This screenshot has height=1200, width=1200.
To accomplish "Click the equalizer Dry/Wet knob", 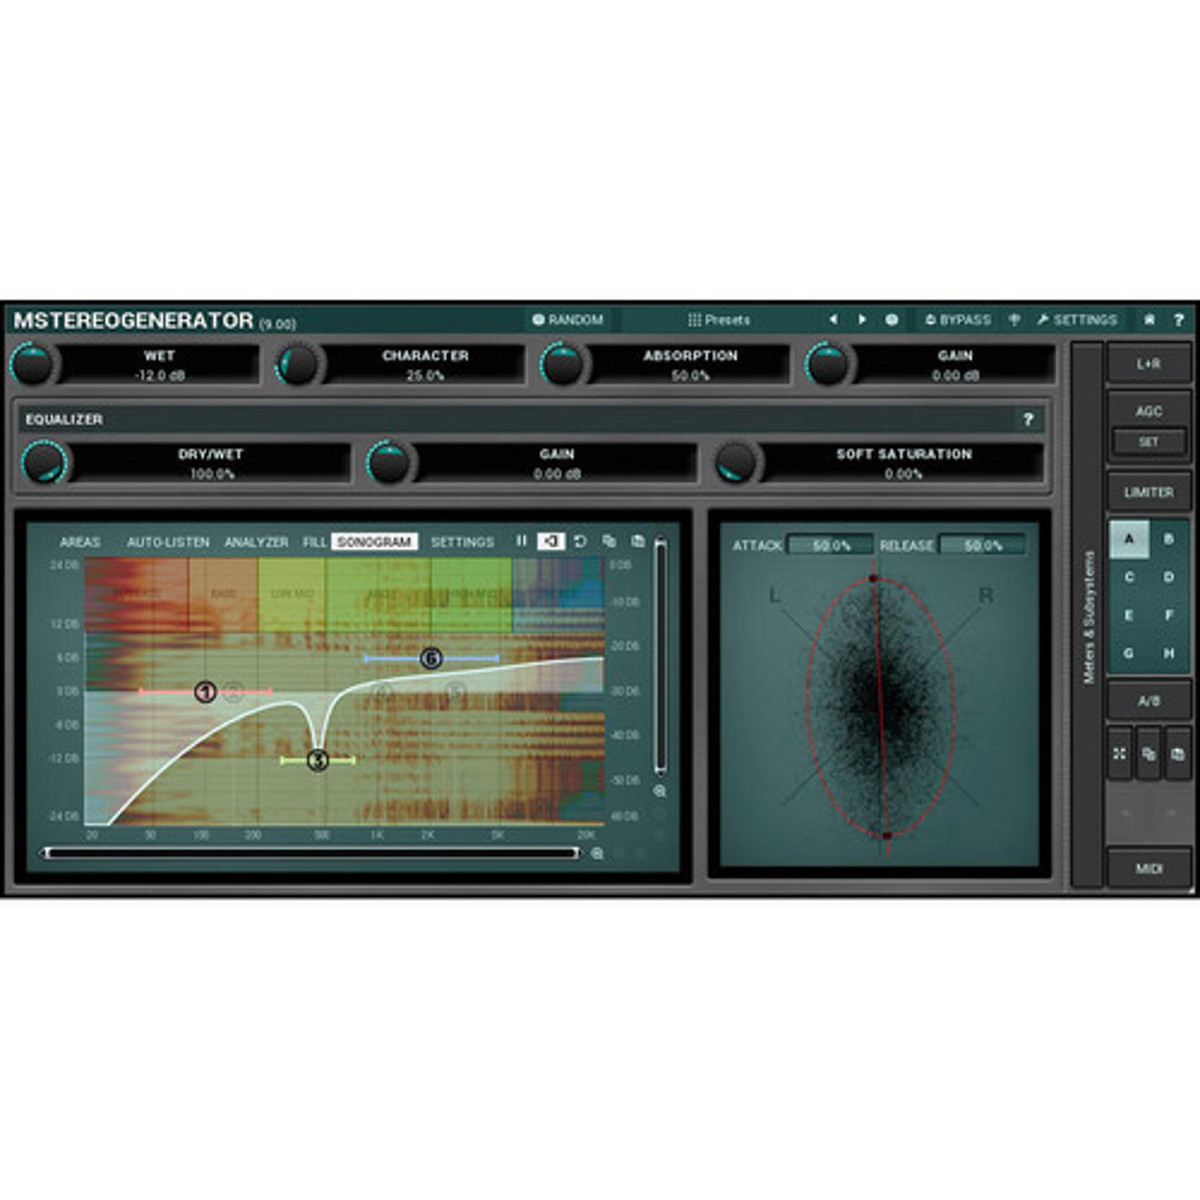I will tap(44, 463).
